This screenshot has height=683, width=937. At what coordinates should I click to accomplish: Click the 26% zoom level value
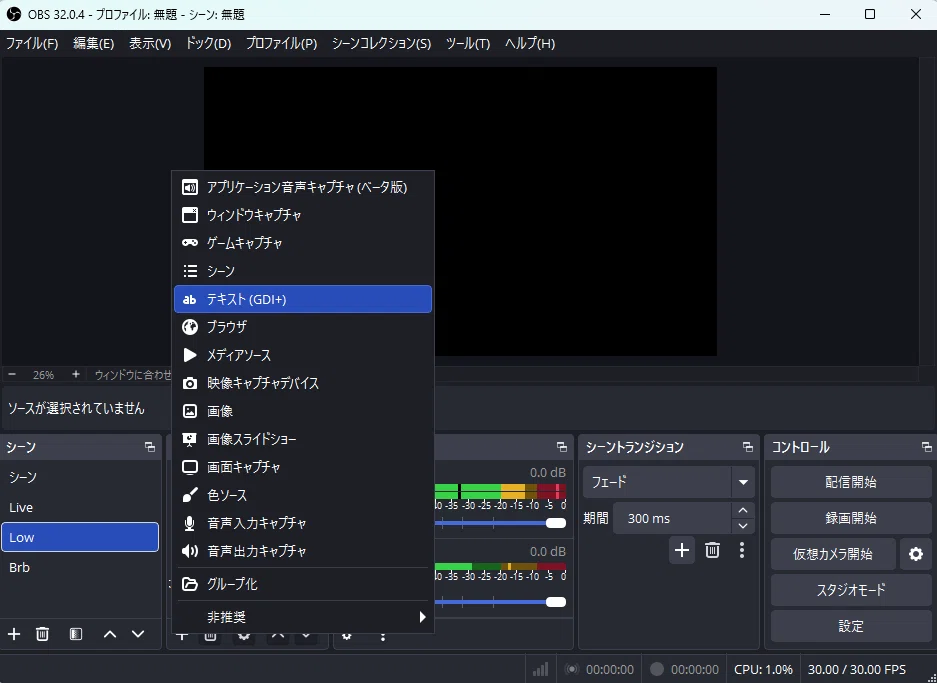tap(43, 375)
